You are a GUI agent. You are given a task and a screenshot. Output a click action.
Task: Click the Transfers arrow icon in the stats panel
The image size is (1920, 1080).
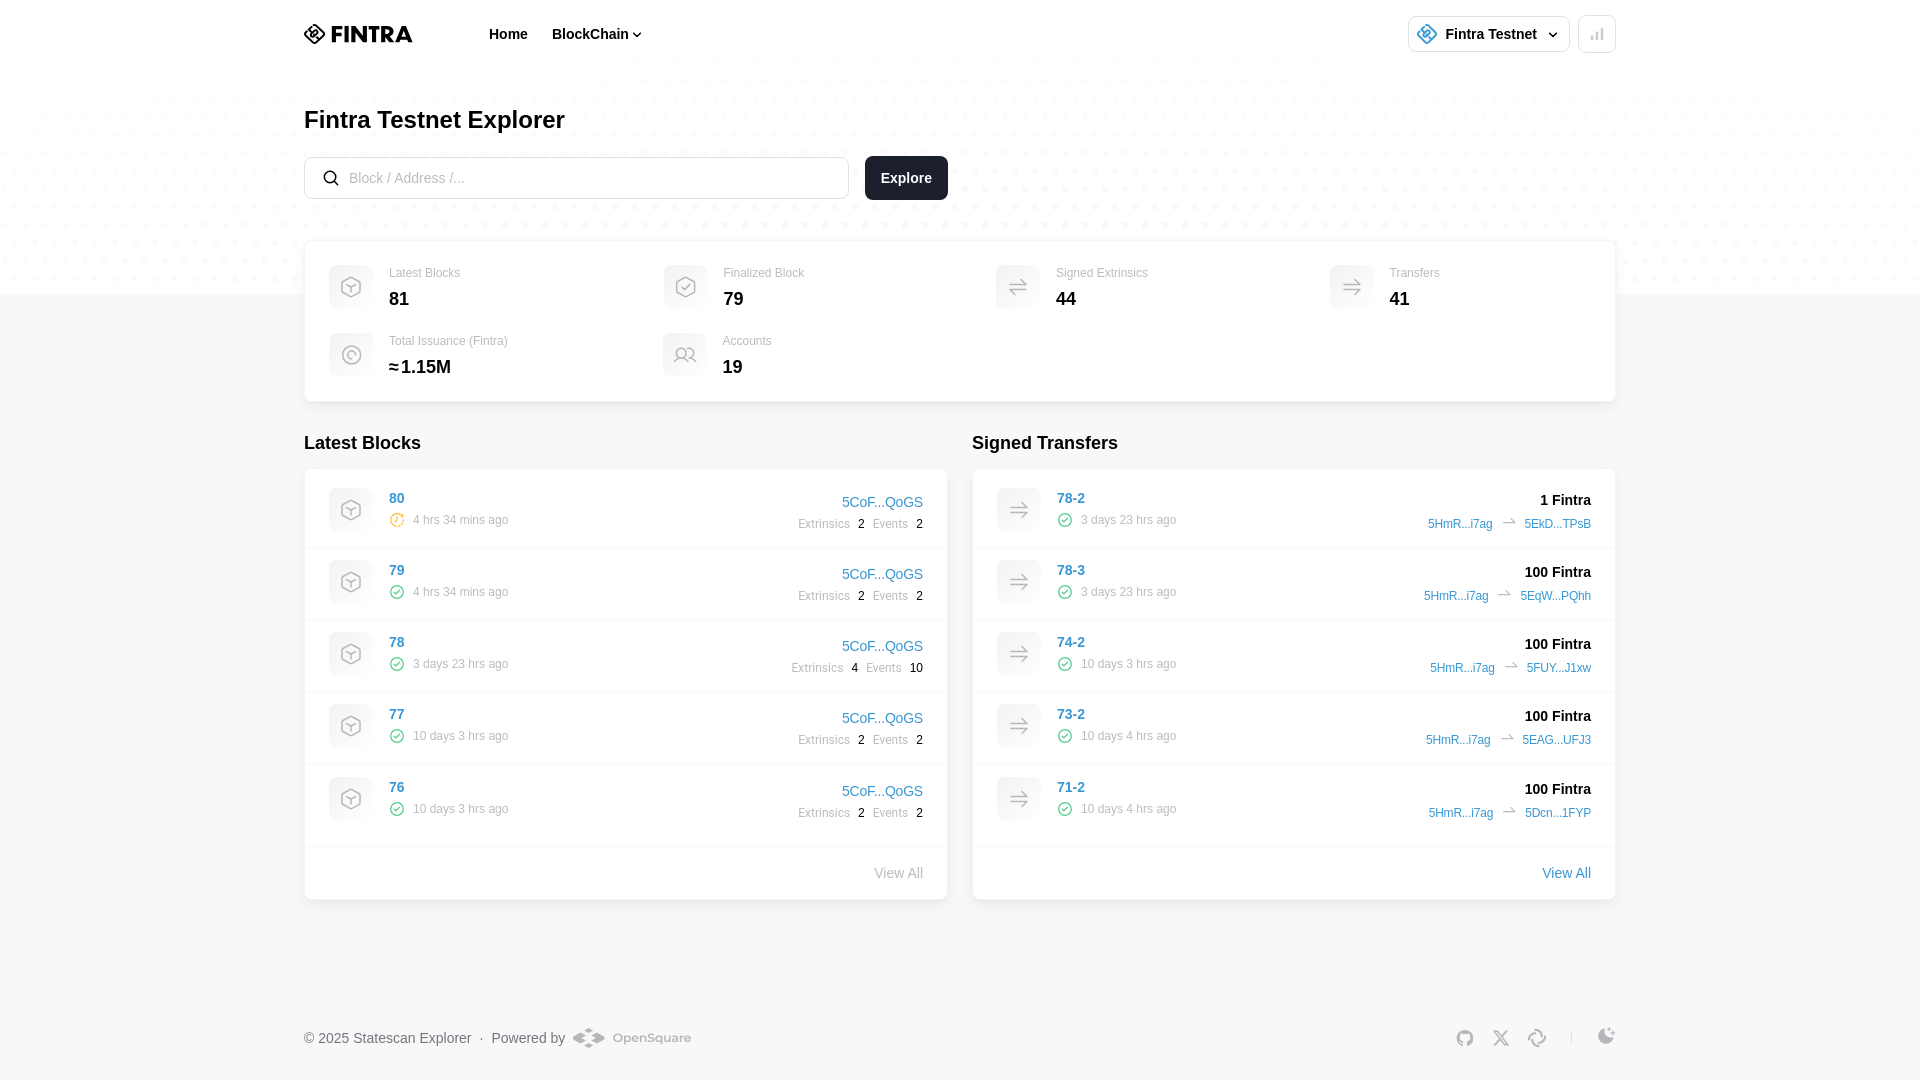[1352, 287]
